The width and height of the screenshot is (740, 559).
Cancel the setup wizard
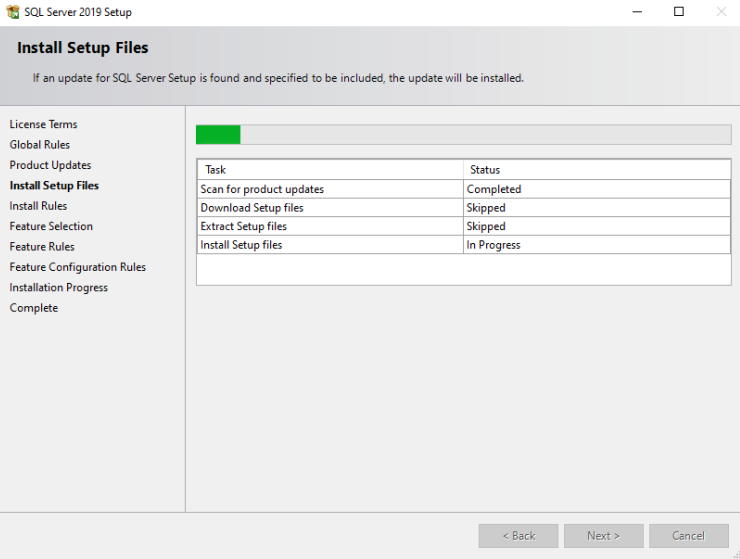689,536
